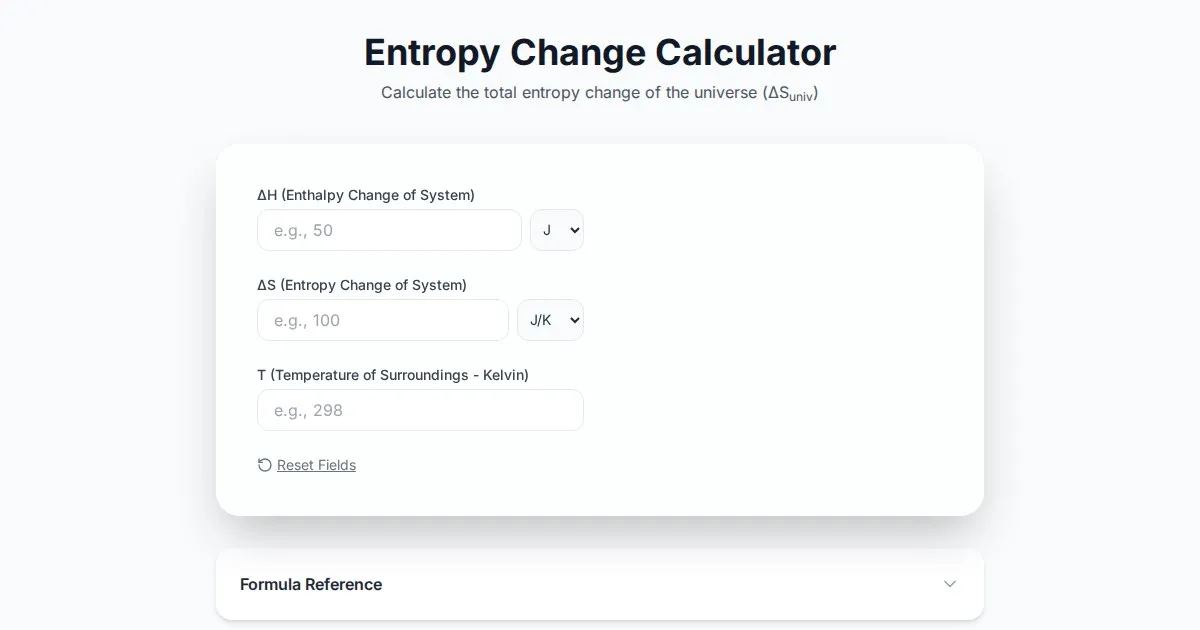Screen dimensions: 1200x630
Task: Open the ΔS unit dropdown showing J/K
Action: pos(549,320)
